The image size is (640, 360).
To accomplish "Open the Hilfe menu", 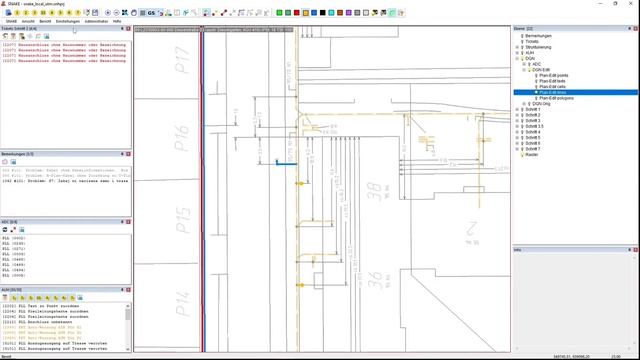I will pos(117,21).
